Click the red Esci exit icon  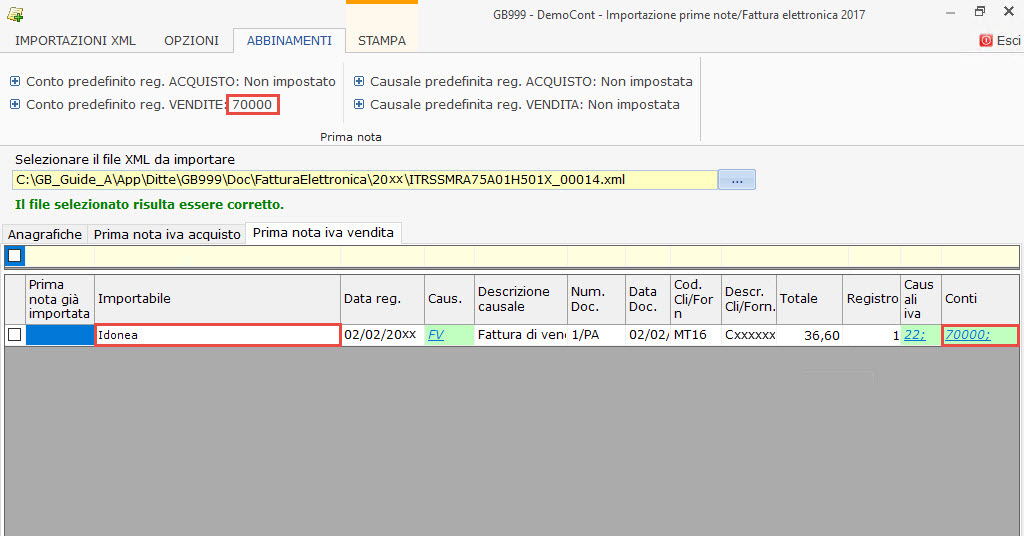[x=986, y=41]
